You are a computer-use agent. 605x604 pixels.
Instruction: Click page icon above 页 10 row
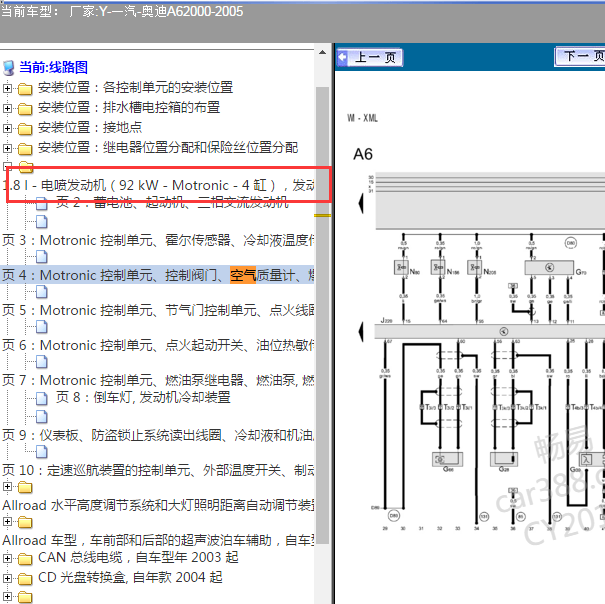[42, 452]
